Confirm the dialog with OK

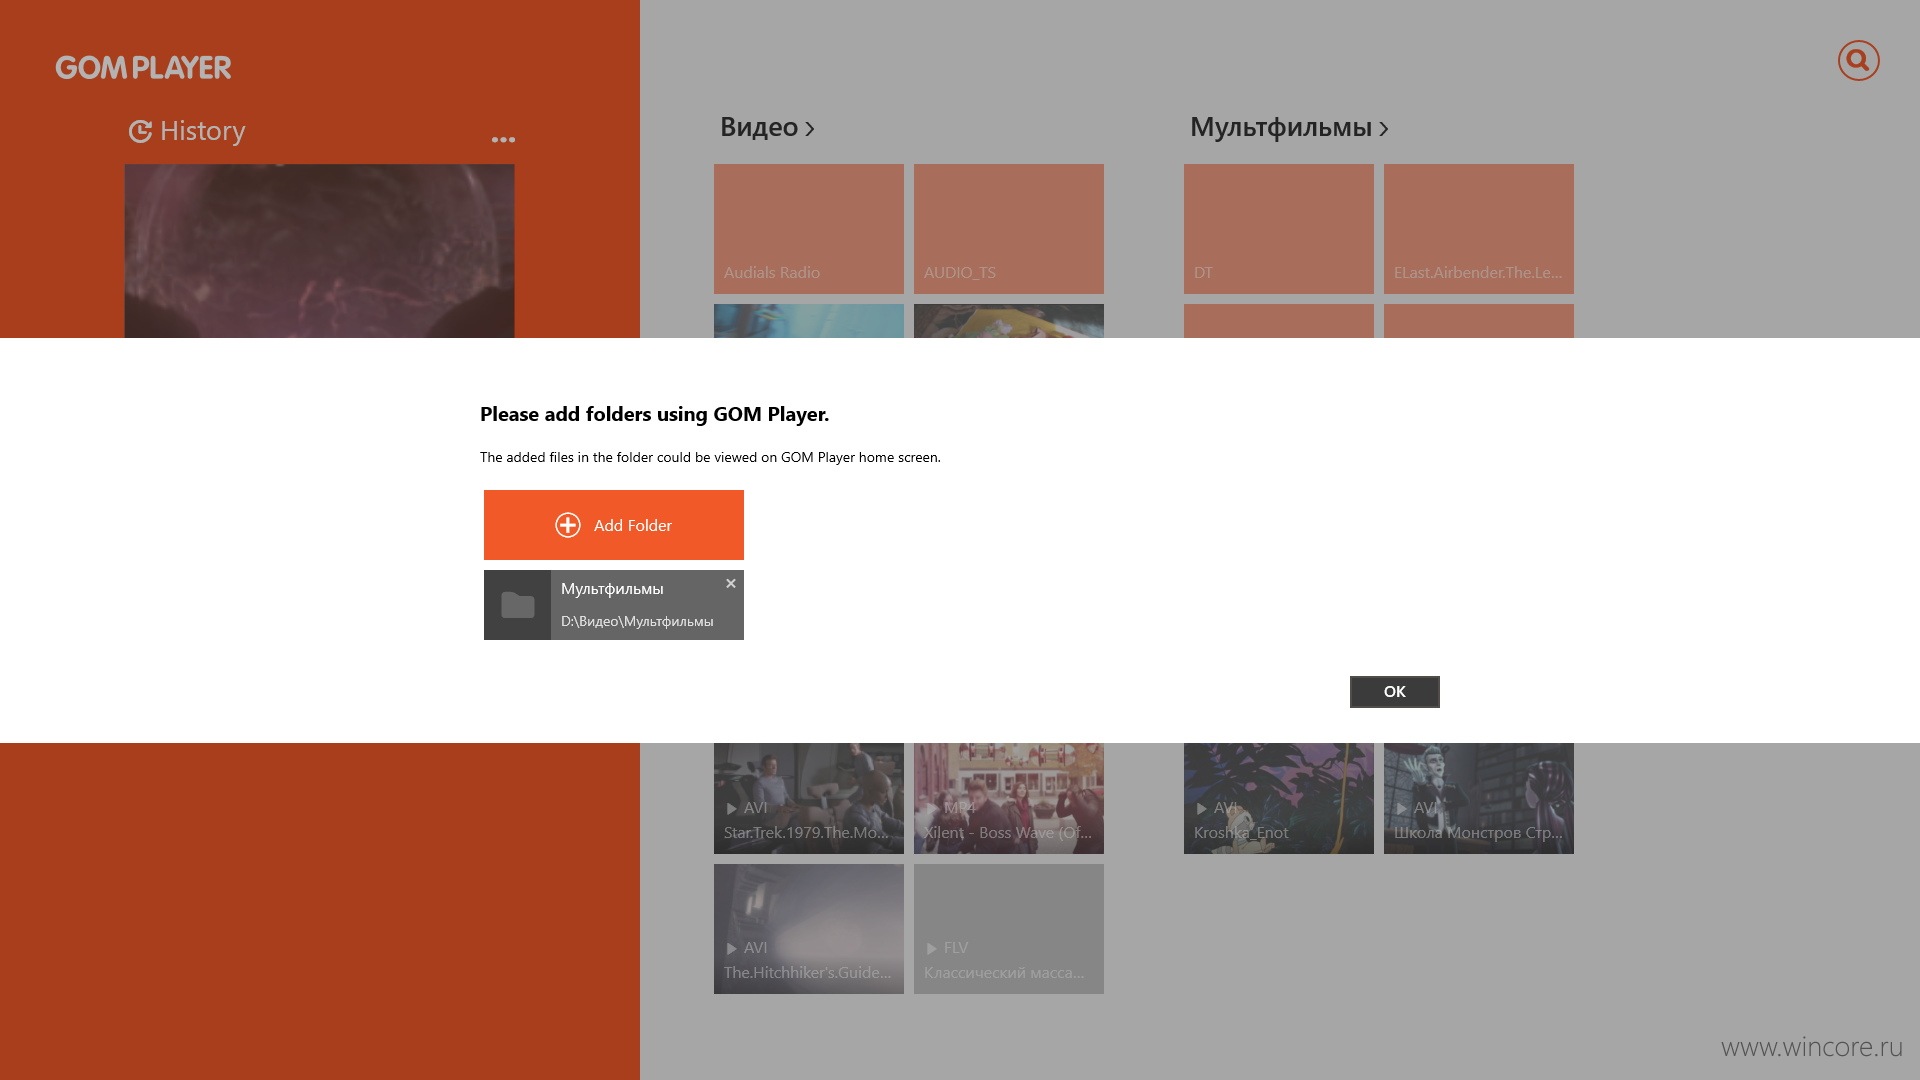[1394, 692]
